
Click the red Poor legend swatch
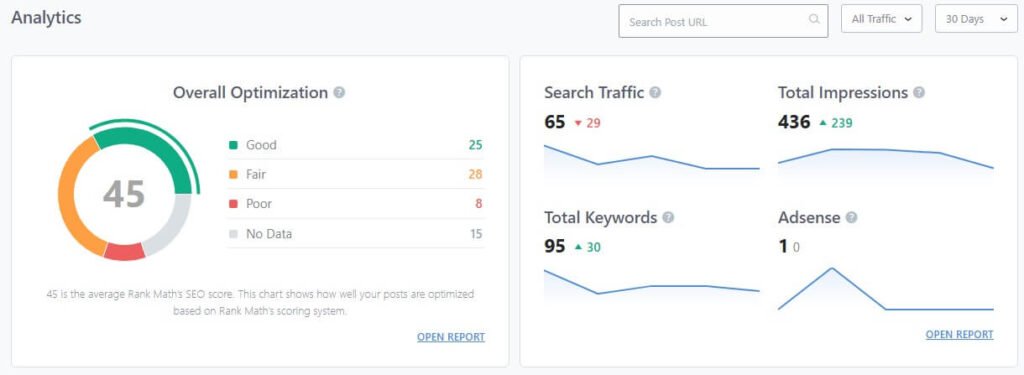pos(233,204)
